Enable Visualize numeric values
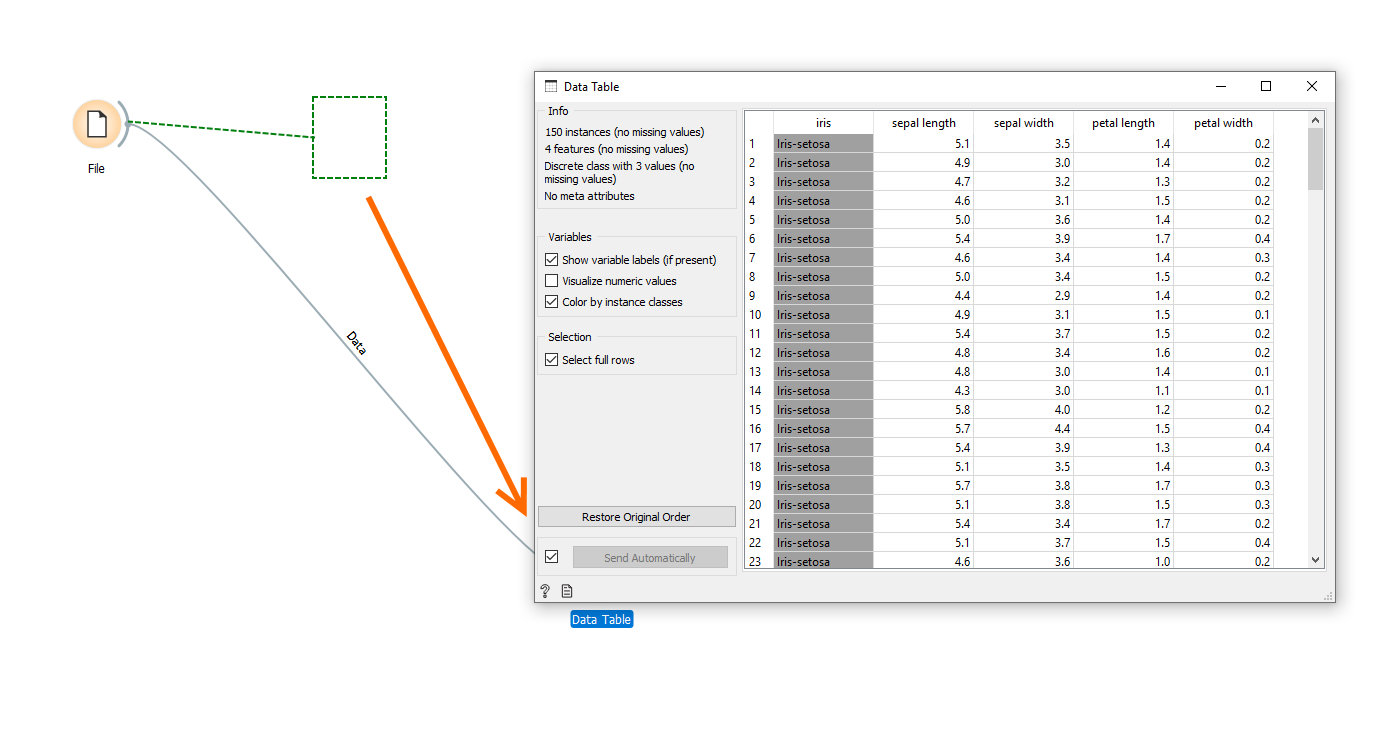This screenshot has height=742, width=1375. click(551, 281)
